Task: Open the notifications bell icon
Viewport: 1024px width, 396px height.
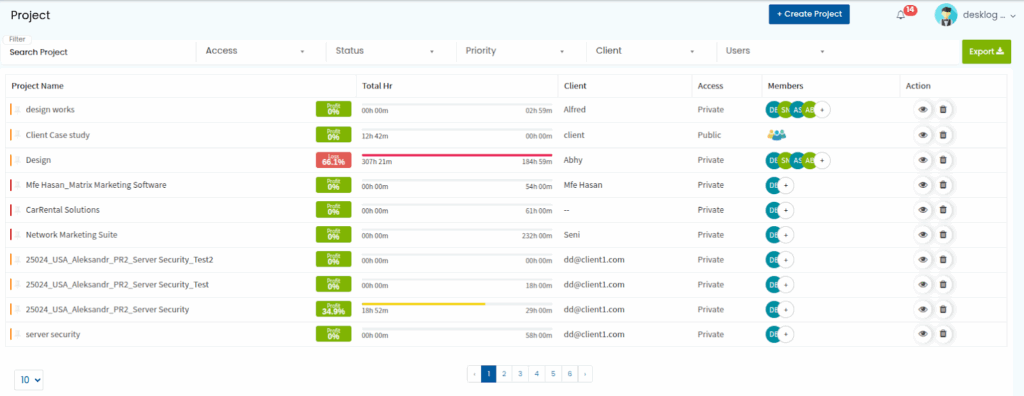Action: [x=901, y=15]
